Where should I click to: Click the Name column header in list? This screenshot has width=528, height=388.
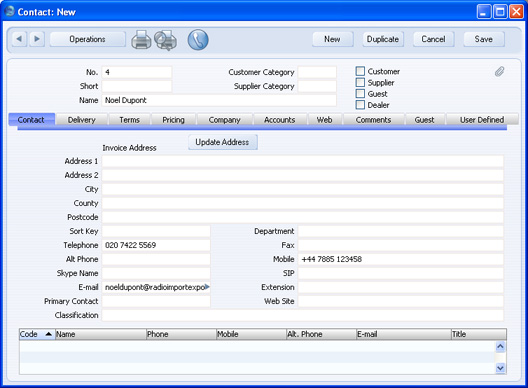tap(100, 334)
